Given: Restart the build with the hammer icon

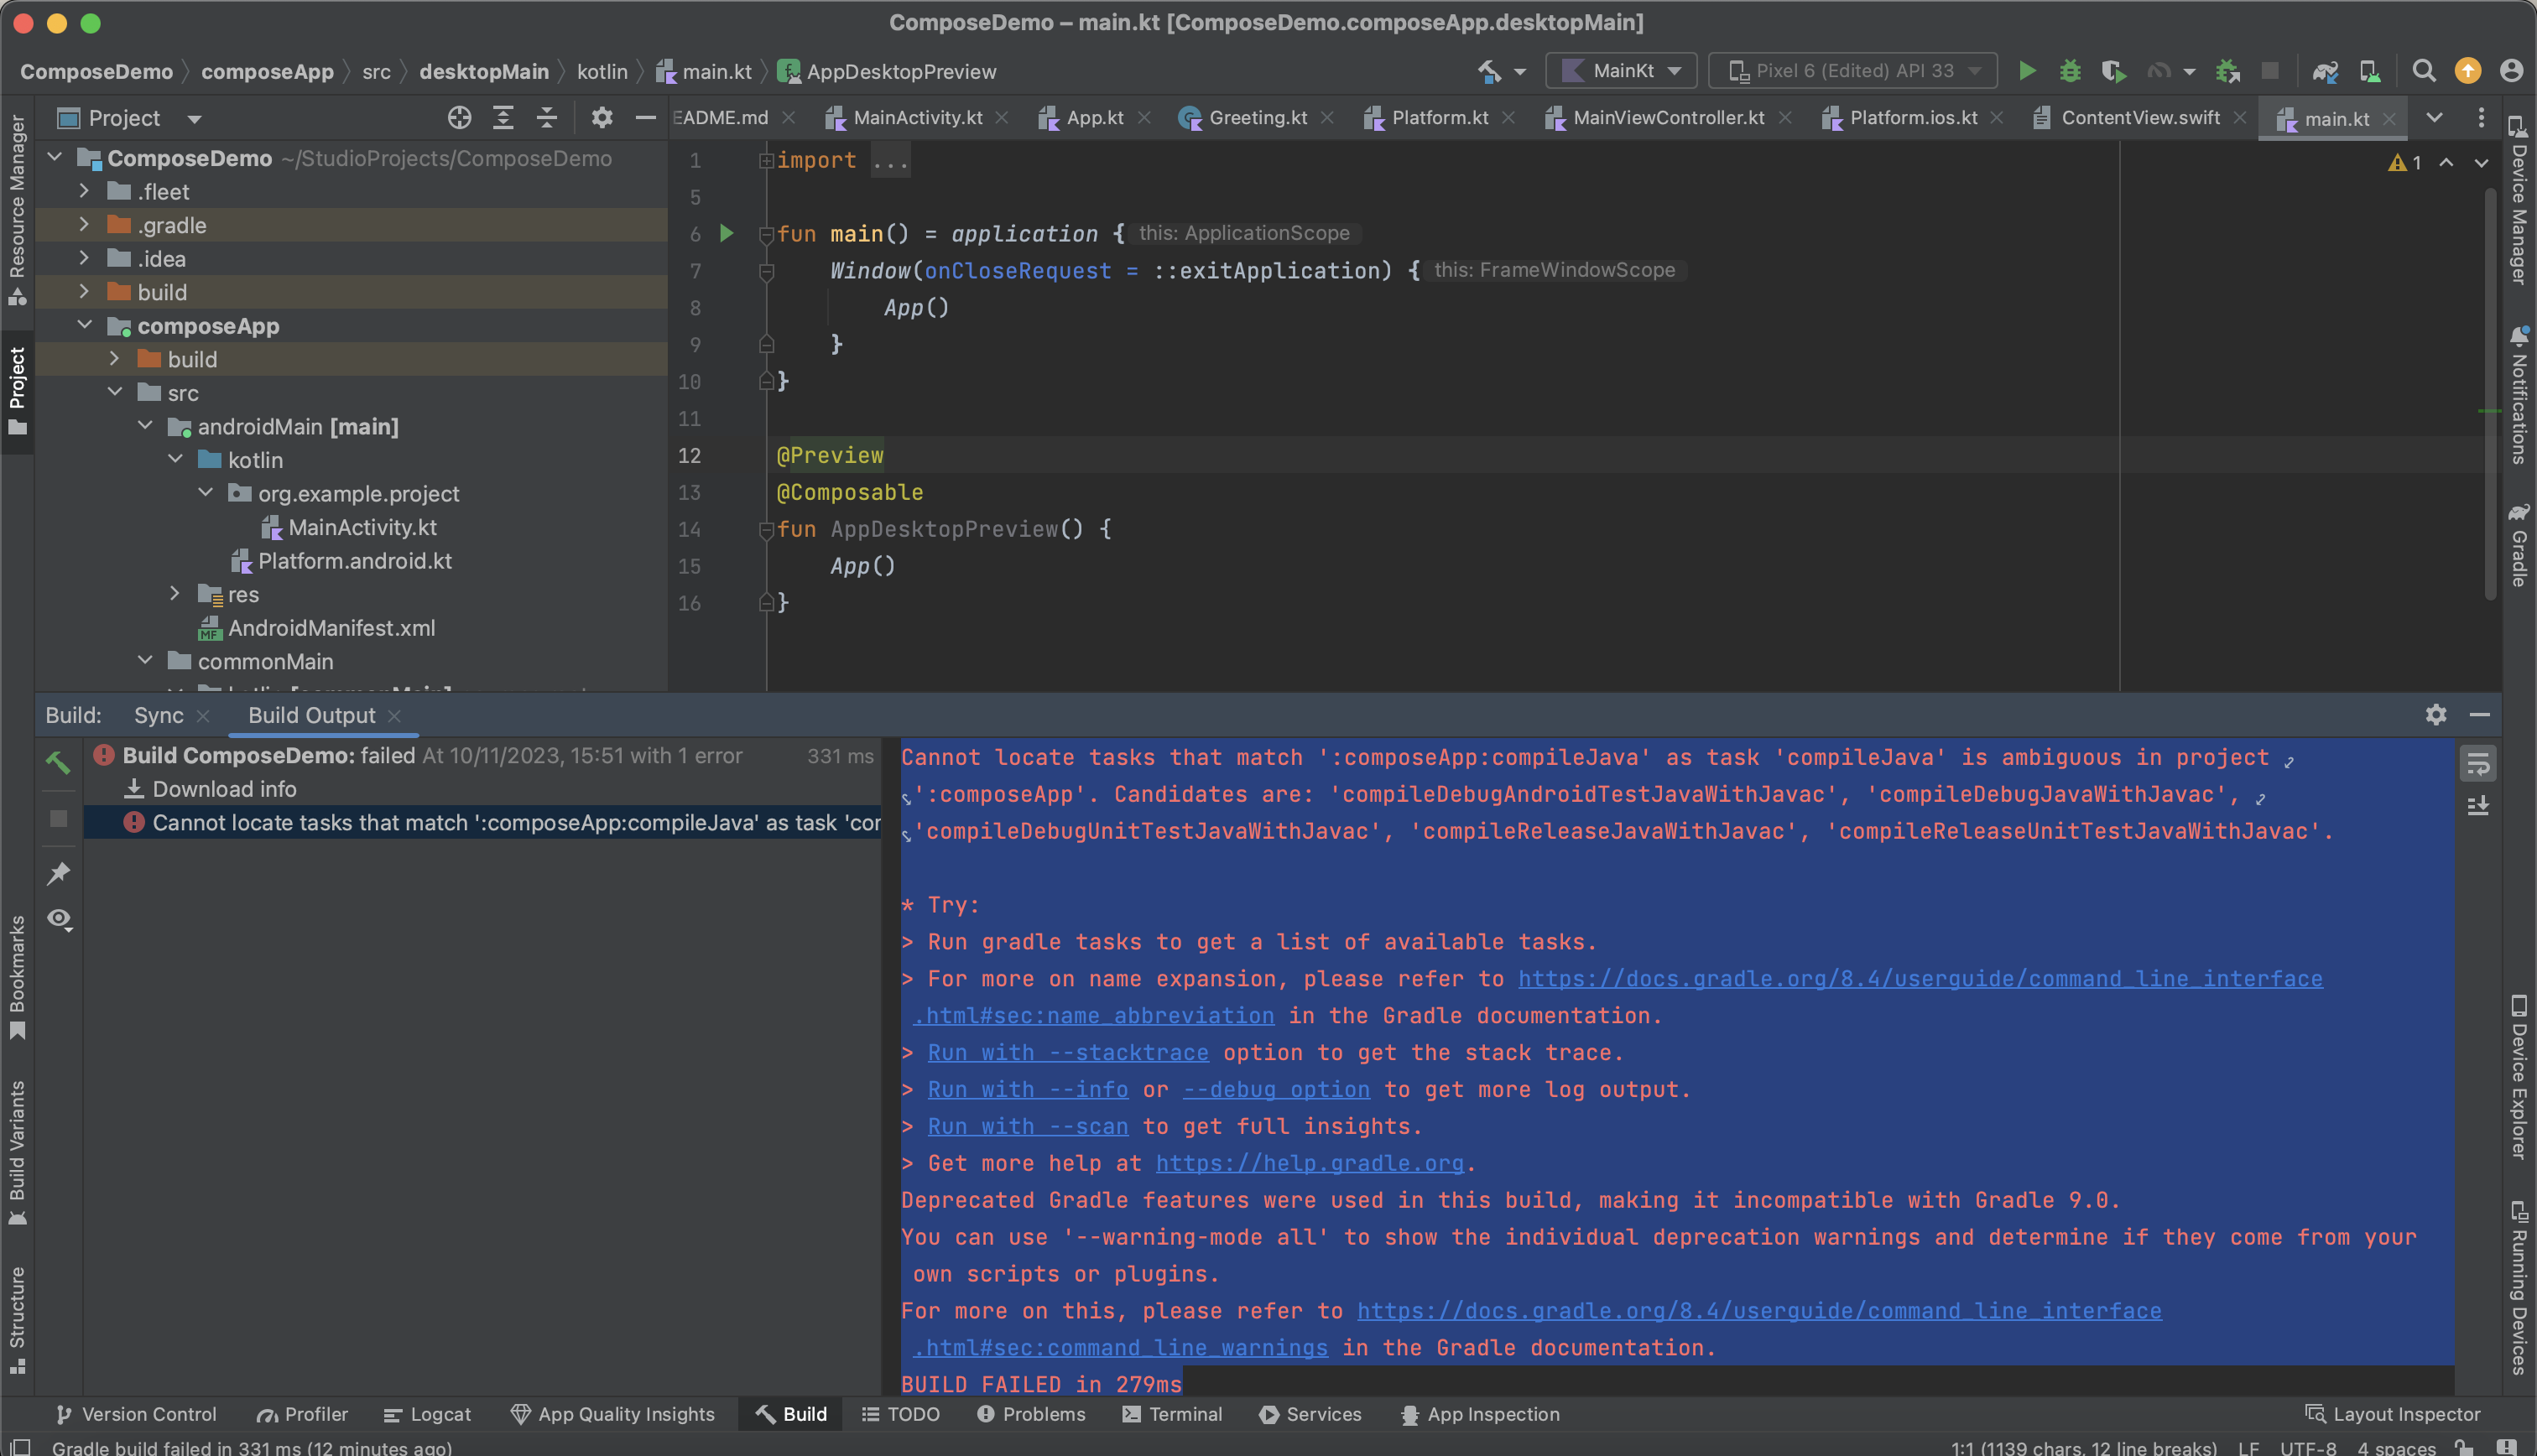Looking at the screenshot, I should (58, 762).
